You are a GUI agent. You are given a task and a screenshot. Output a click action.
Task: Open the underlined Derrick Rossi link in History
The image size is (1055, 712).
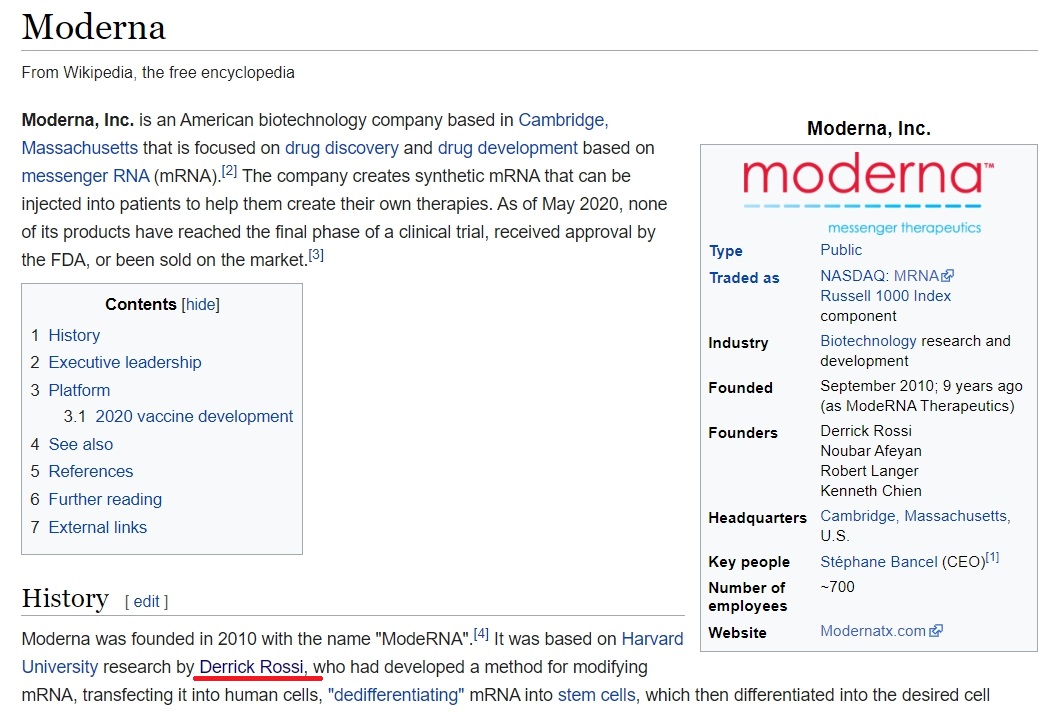pyautogui.click(x=254, y=667)
